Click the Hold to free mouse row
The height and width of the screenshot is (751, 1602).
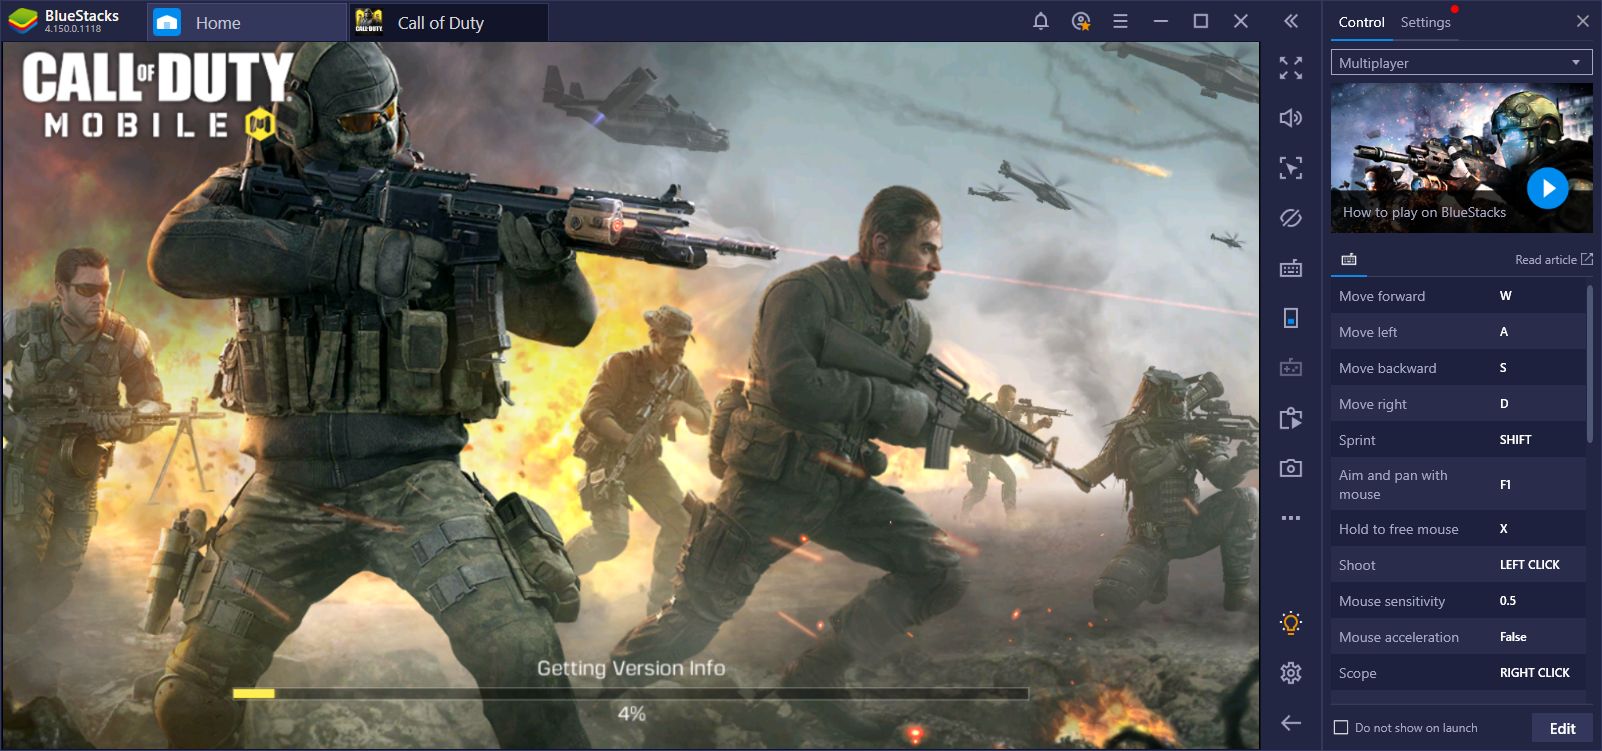click(x=1458, y=529)
